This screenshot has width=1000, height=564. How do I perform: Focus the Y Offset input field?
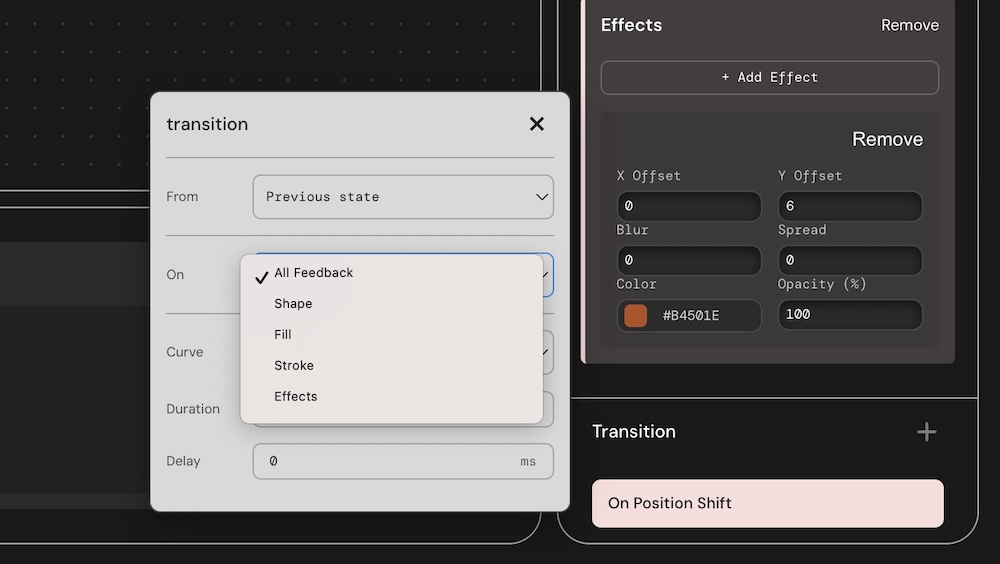click(850, 207)
